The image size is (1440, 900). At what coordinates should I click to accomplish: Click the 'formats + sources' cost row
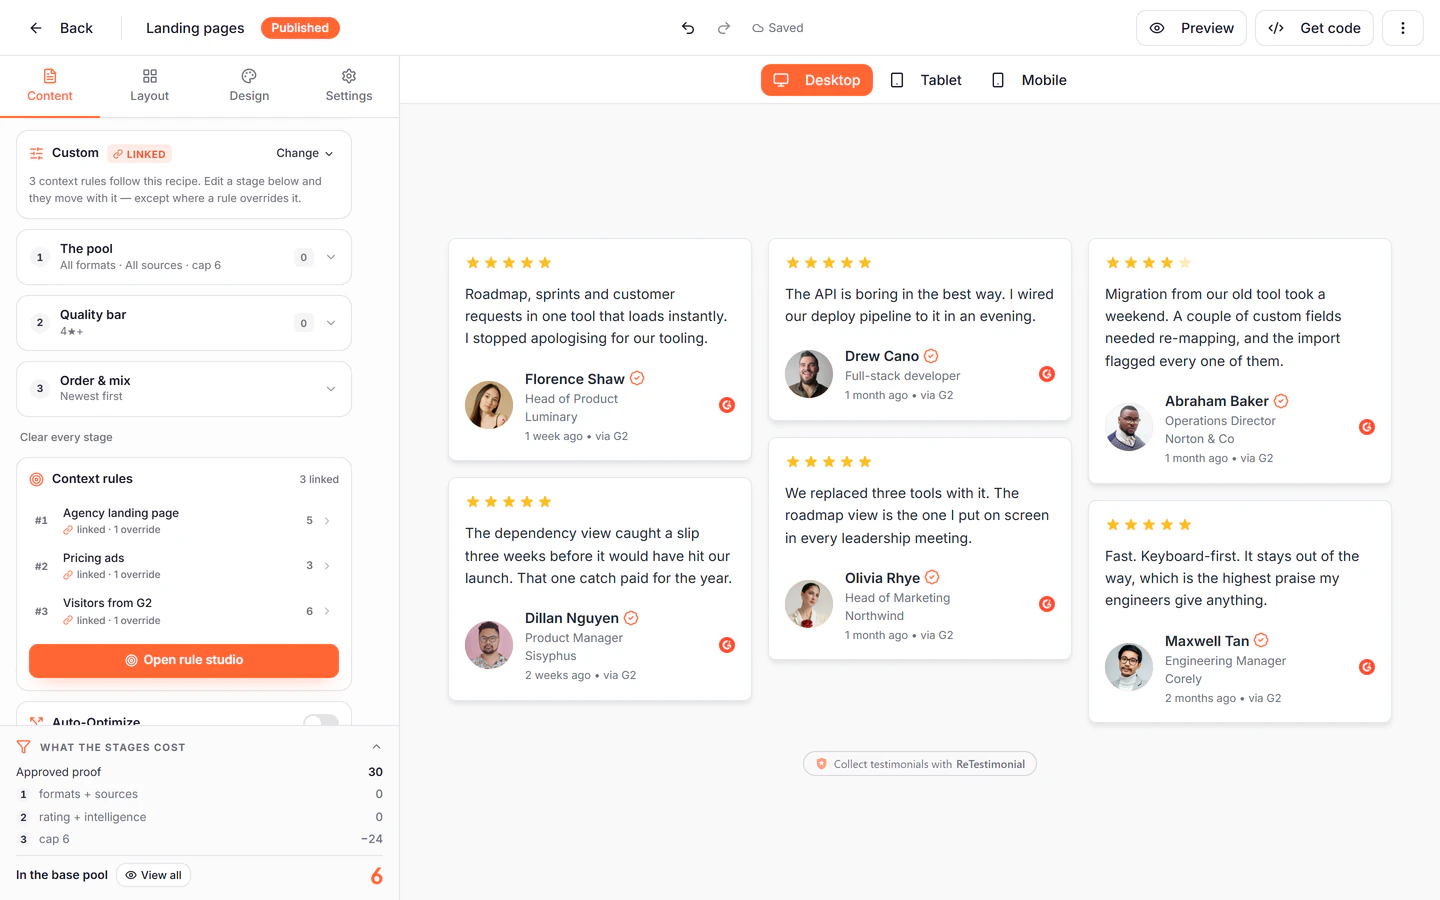coord(200,794)
